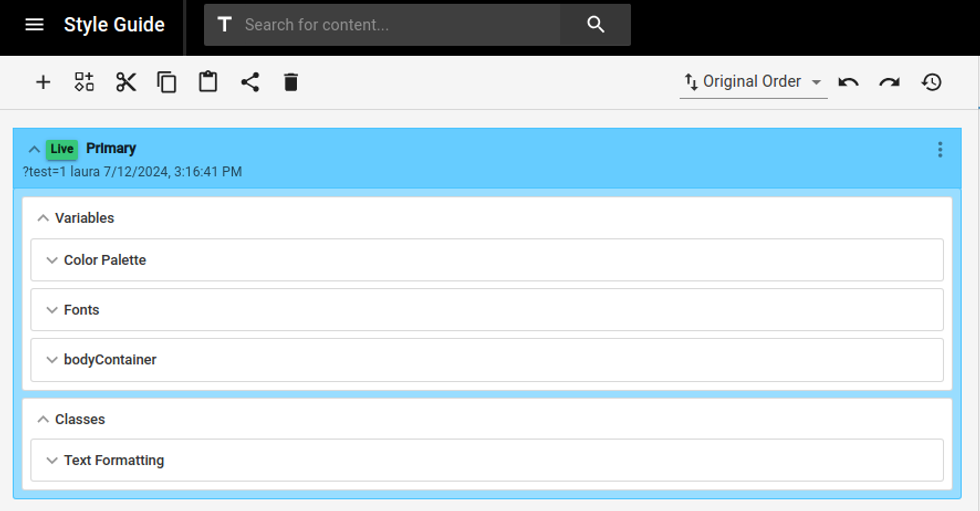Viewport: 980px width, 511px height.
Task: Click the add widgets toolbar icon
Action: pos(84,82)
